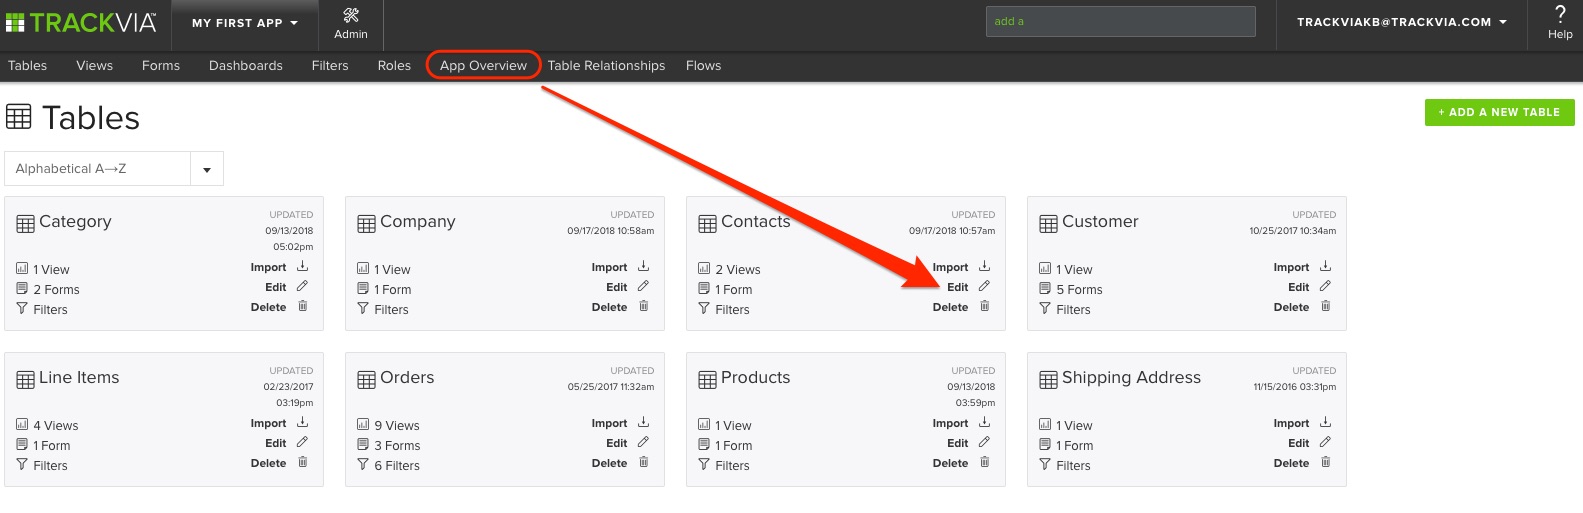Screen dimensions: 1583x513
Task: Click the import icon on Customer card
Action: [1325, 266]
